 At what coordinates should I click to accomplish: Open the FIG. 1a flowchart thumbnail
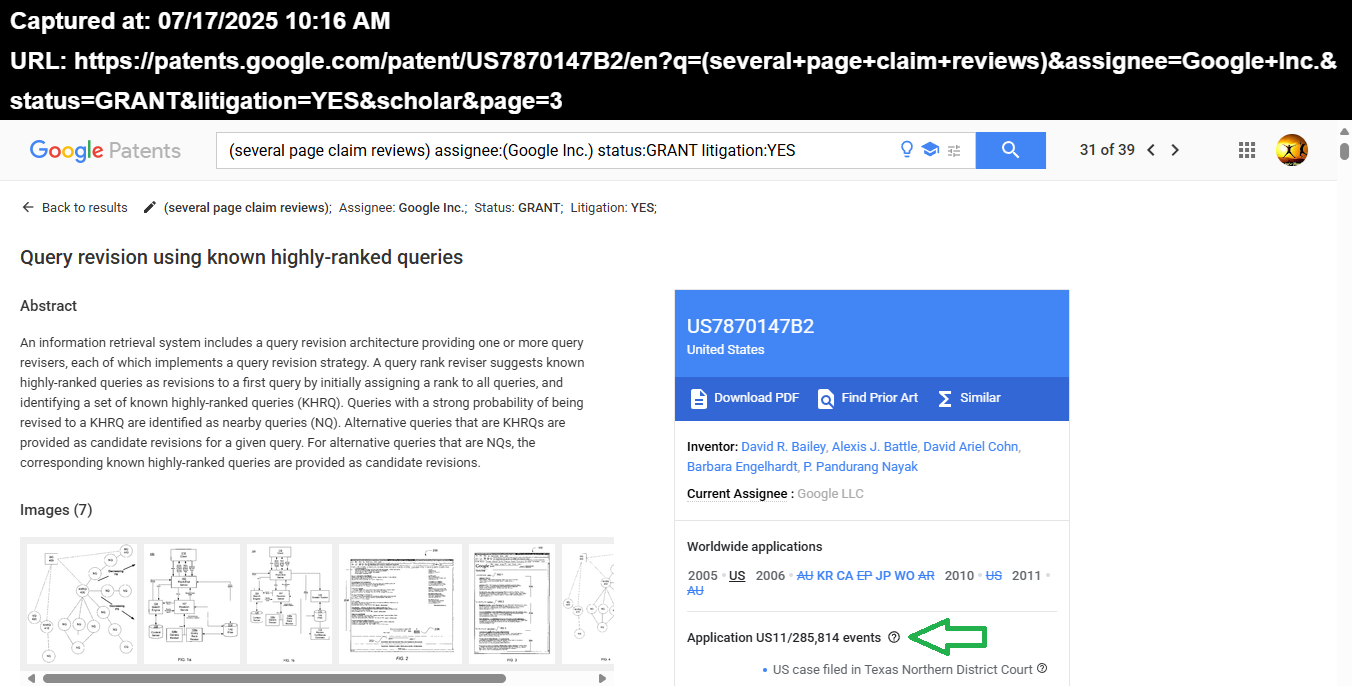pos(192,604)
